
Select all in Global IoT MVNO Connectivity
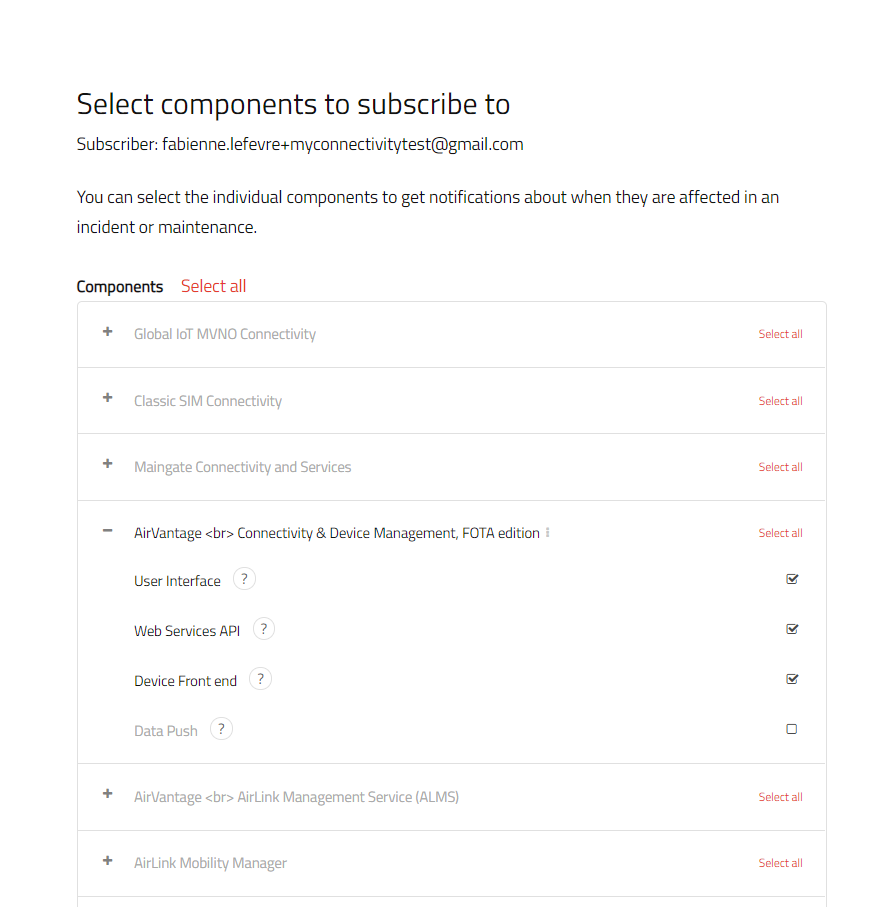(780, 334)
